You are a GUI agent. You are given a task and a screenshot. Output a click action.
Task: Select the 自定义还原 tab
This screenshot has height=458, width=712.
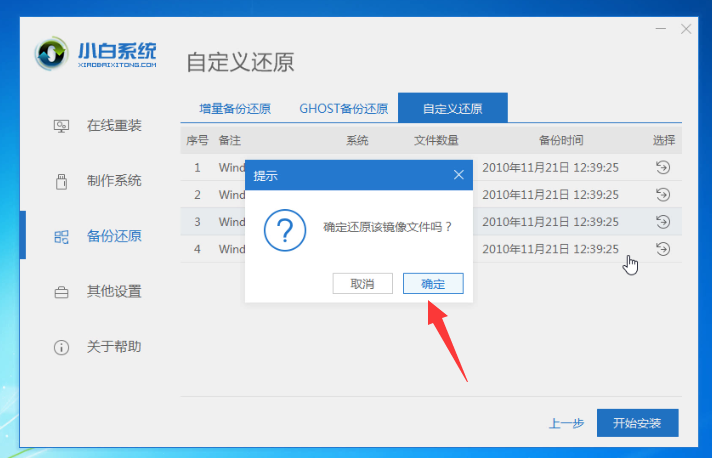pos(453,108)
